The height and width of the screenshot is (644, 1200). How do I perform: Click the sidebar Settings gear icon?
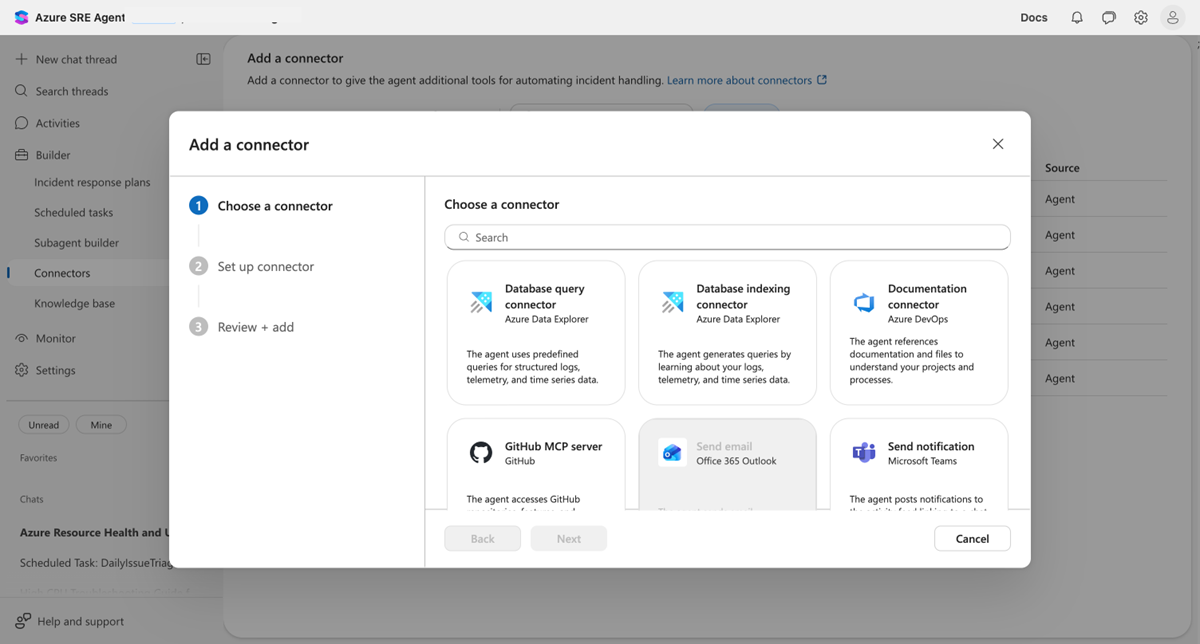(x=21, y=370)
